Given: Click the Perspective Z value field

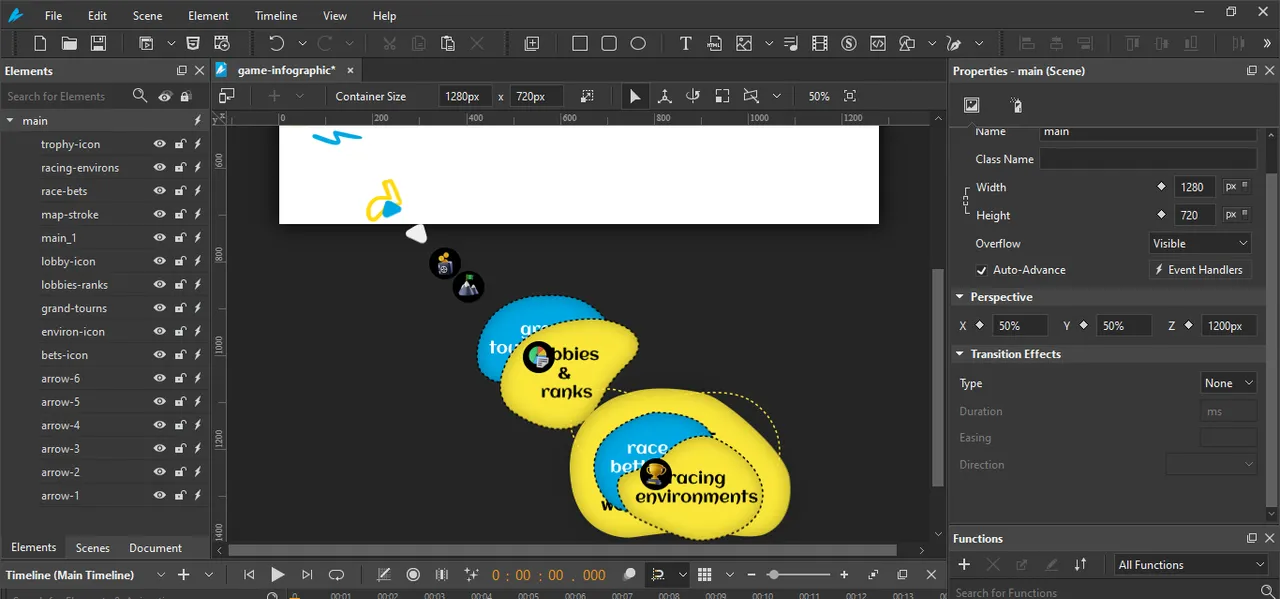Looking at the screenshot, I should (x=1228, y=326).
